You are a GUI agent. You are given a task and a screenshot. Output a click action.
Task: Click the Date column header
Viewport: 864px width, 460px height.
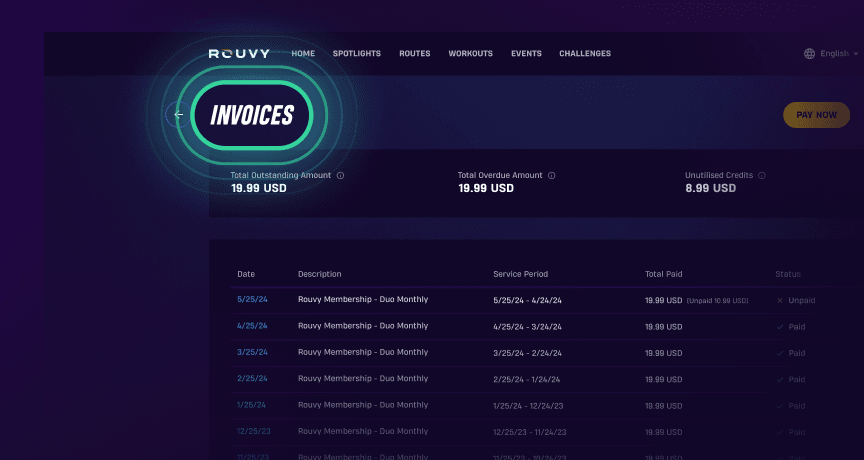246,274
